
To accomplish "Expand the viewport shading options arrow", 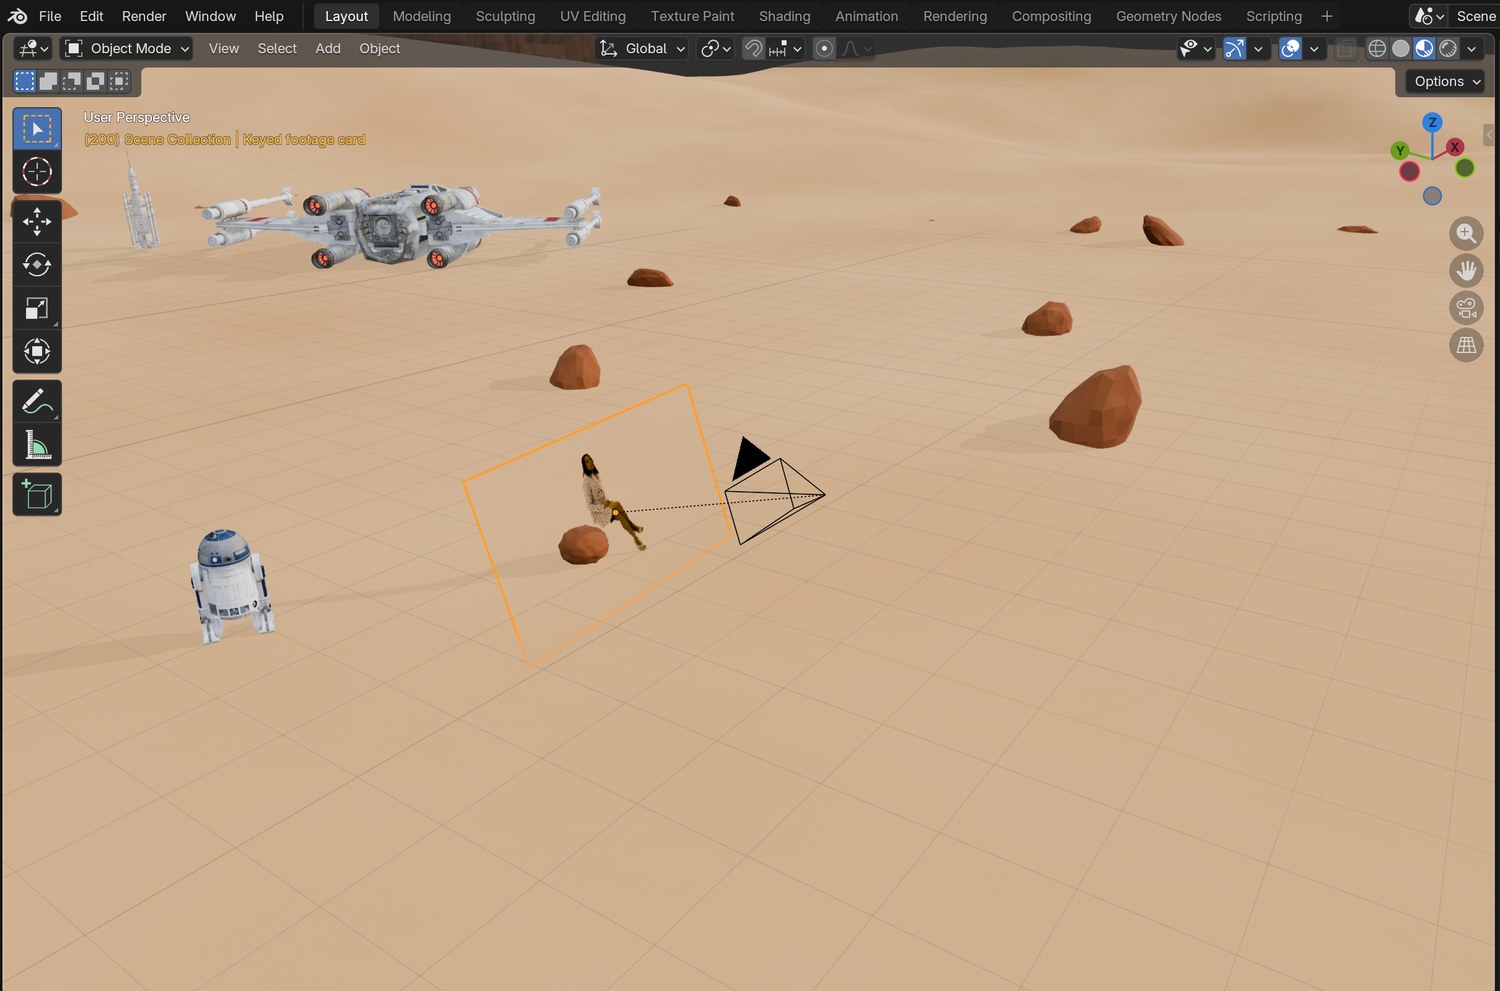I will pyautogui.click(x=1472, y=48).
